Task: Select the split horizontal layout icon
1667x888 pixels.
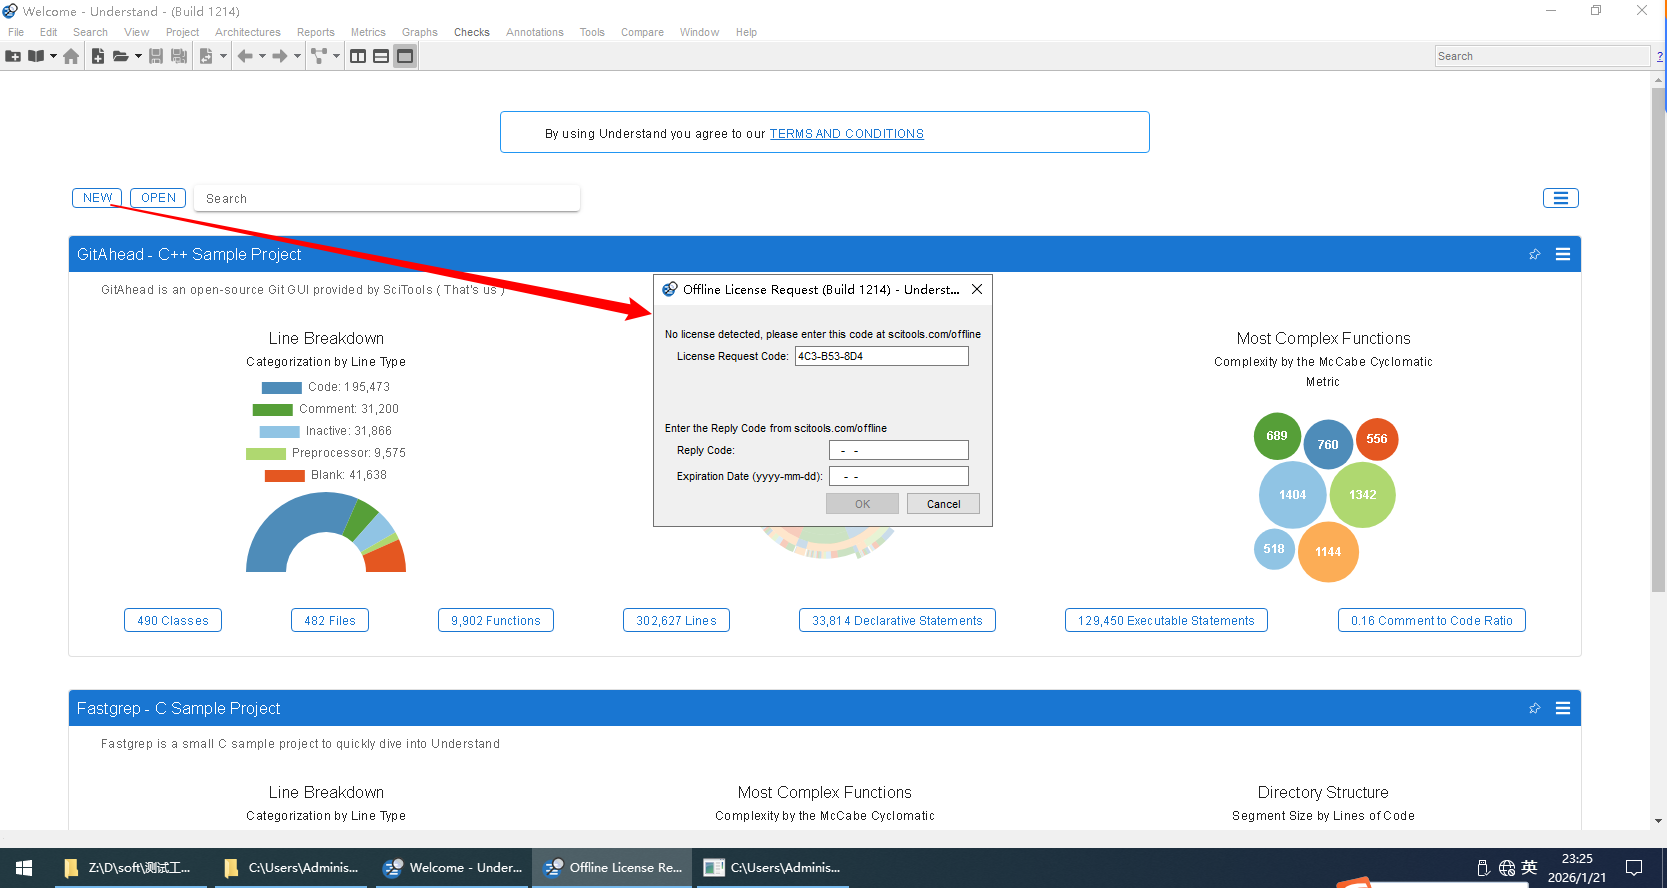Action: click(381, 57)
